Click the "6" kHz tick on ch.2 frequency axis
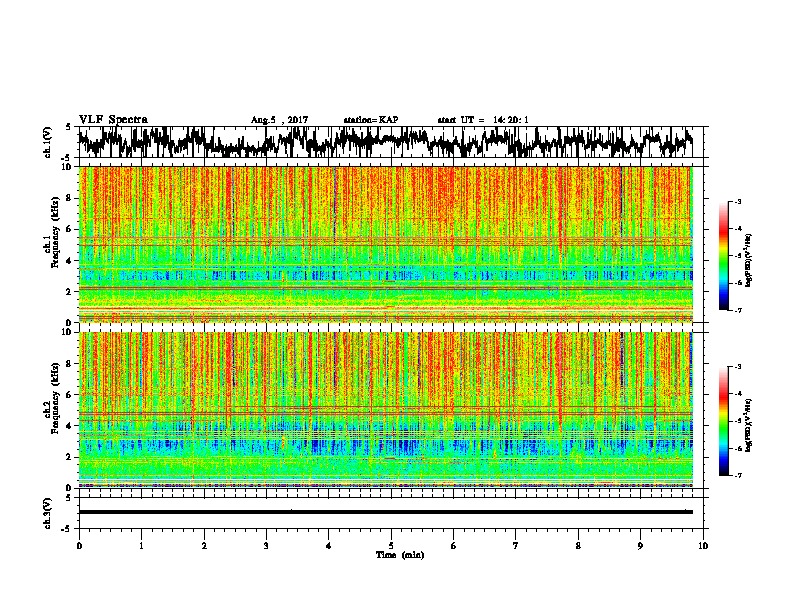This screenshot has width=792, height=612. point(70,395)
